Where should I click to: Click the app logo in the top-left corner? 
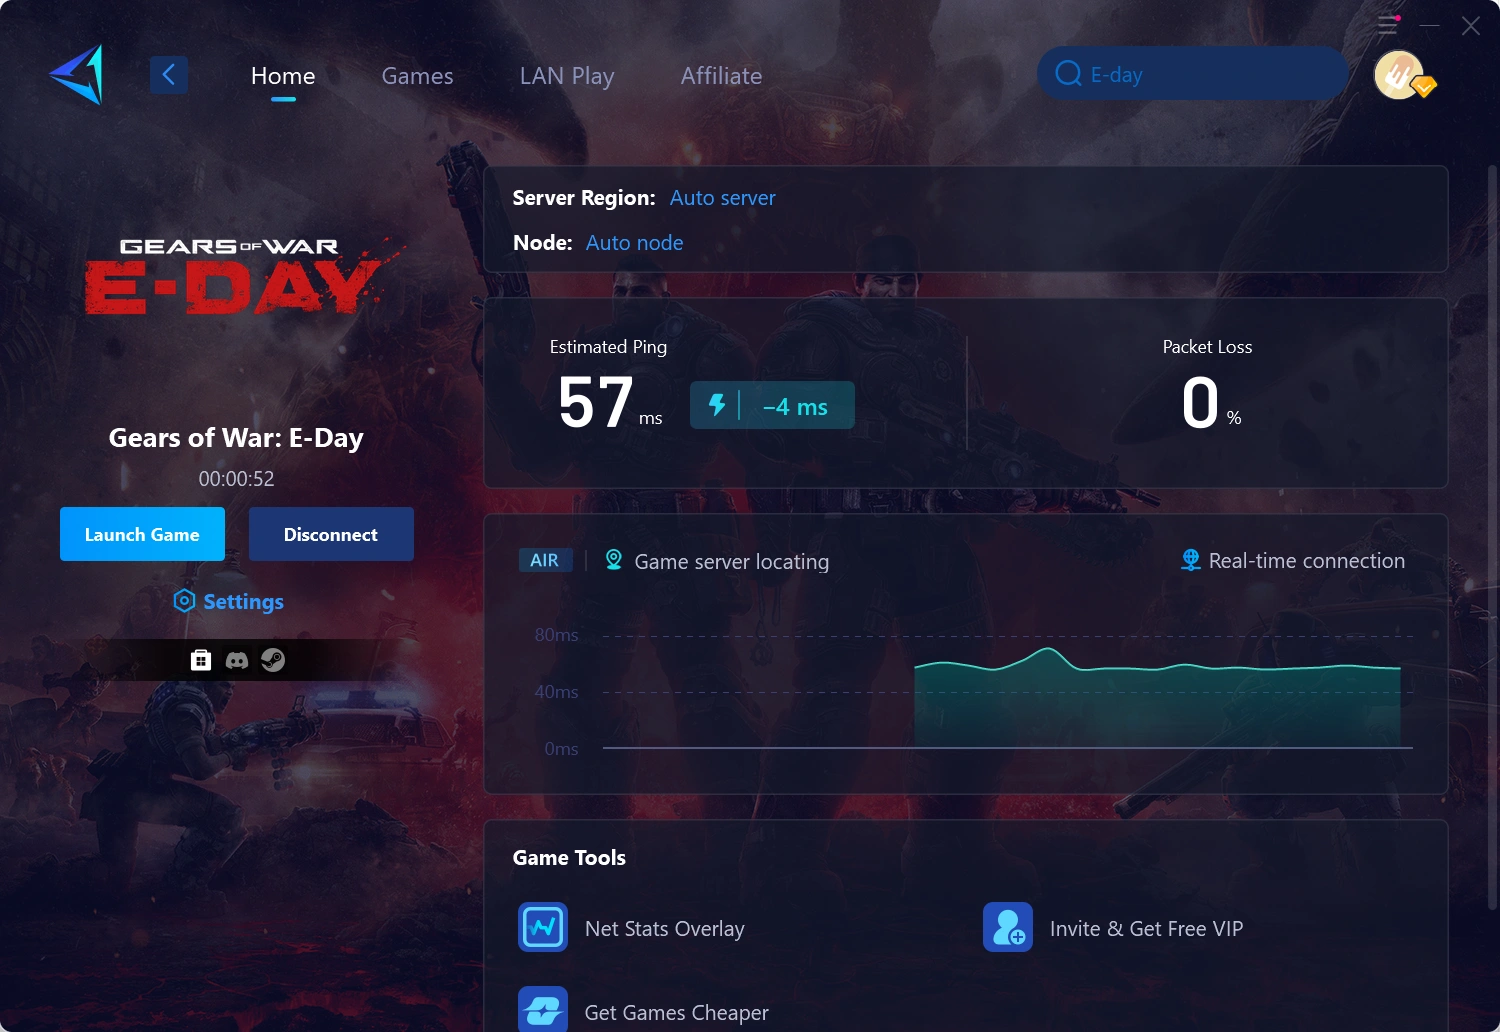[76, 75]
